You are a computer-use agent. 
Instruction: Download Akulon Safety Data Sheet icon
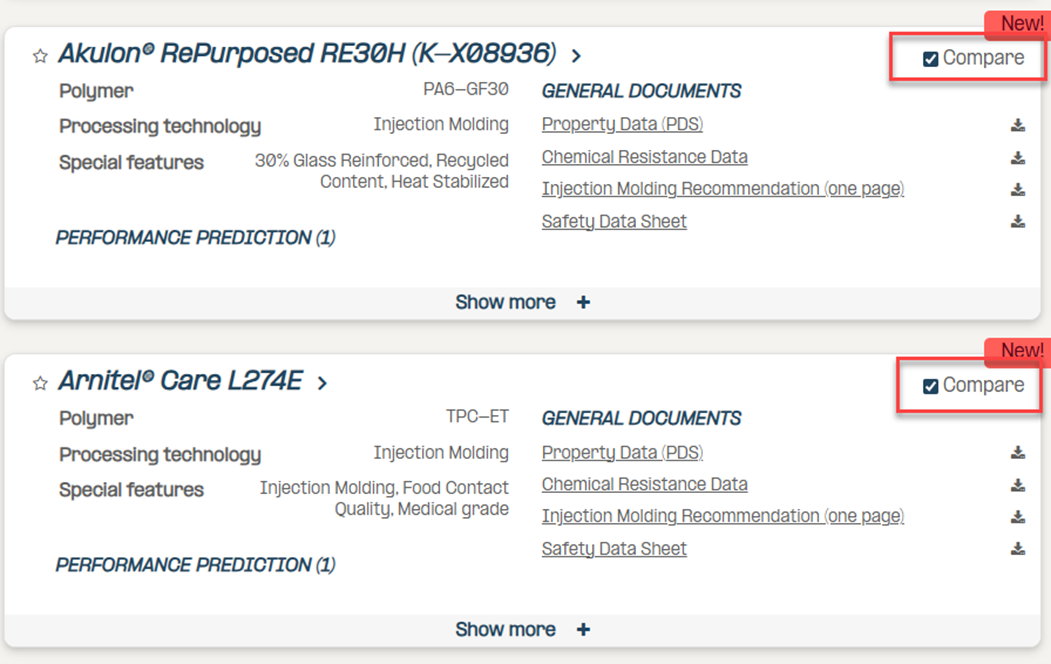[1017, 221]
